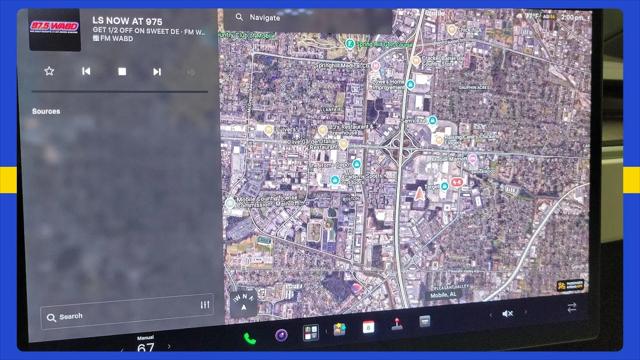
Task: Open the purple camera app
Action: 281,335
